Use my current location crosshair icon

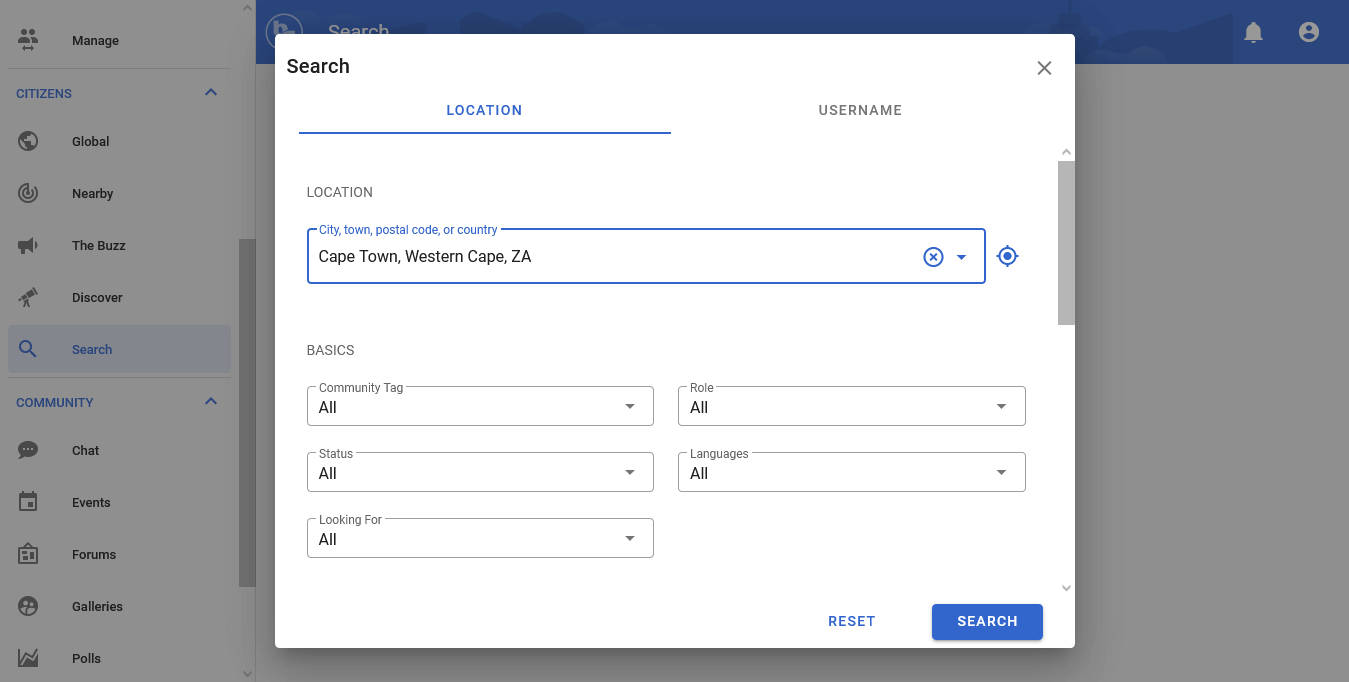[x=1008, y=256]
